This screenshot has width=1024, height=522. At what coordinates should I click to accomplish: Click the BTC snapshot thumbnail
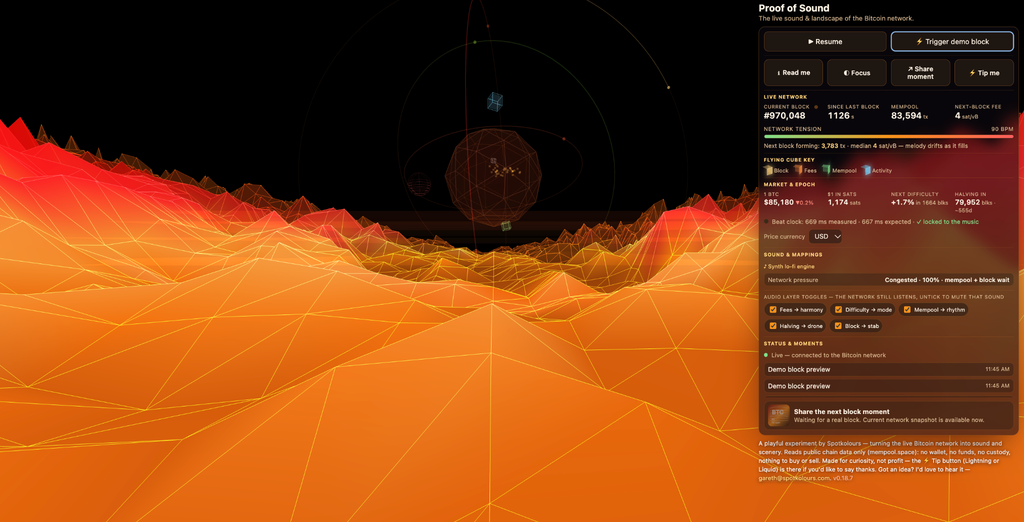coord(778,416)
